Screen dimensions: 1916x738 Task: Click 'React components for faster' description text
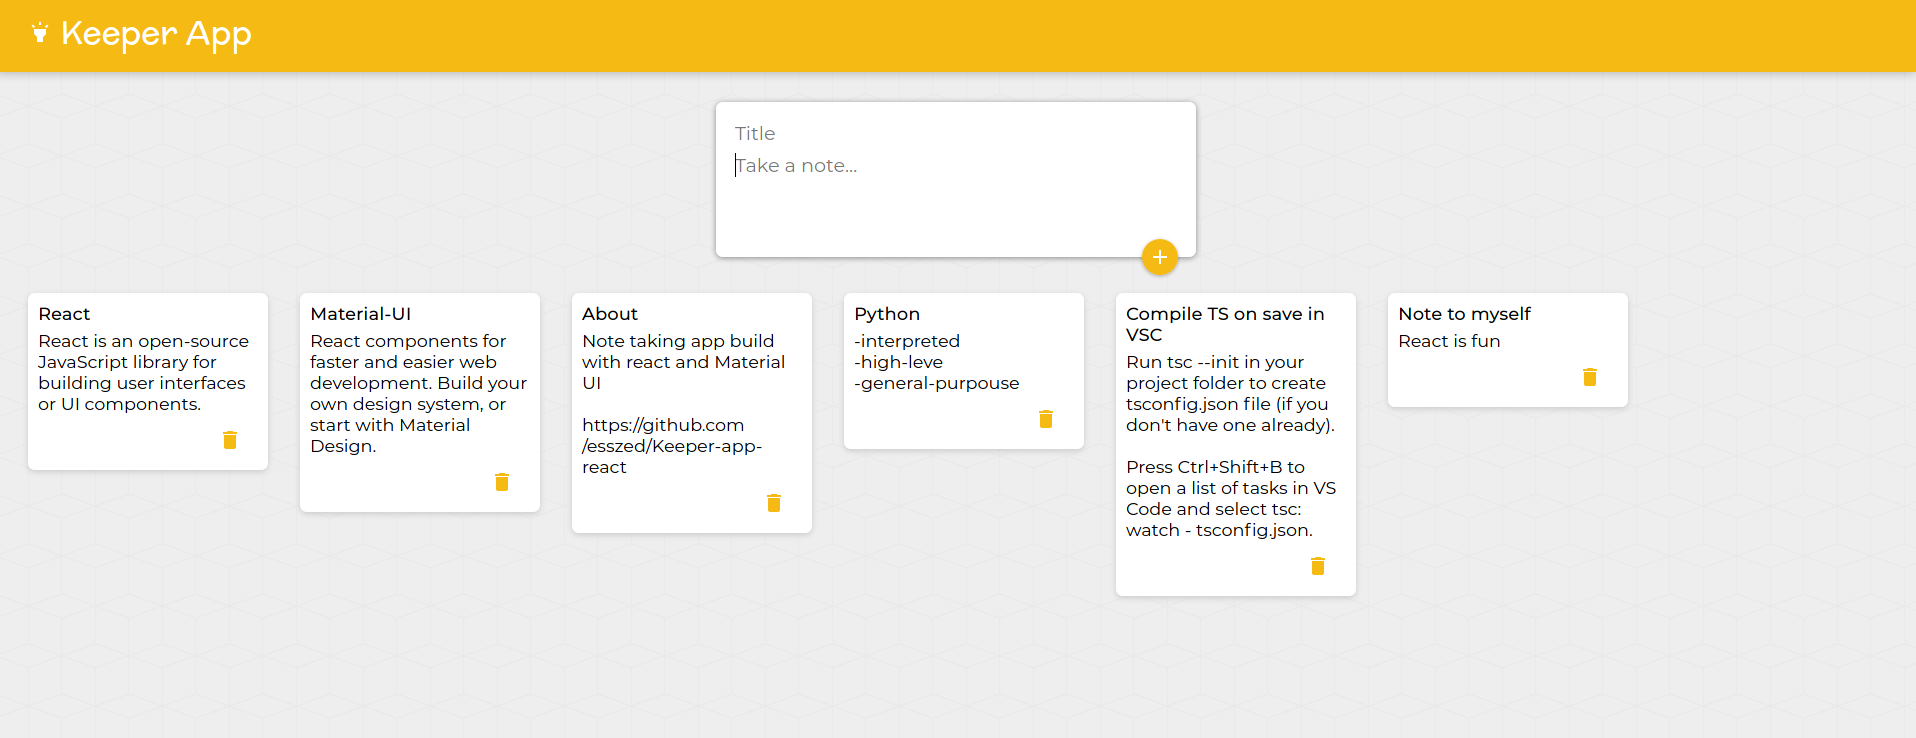[x=418, y=393]
